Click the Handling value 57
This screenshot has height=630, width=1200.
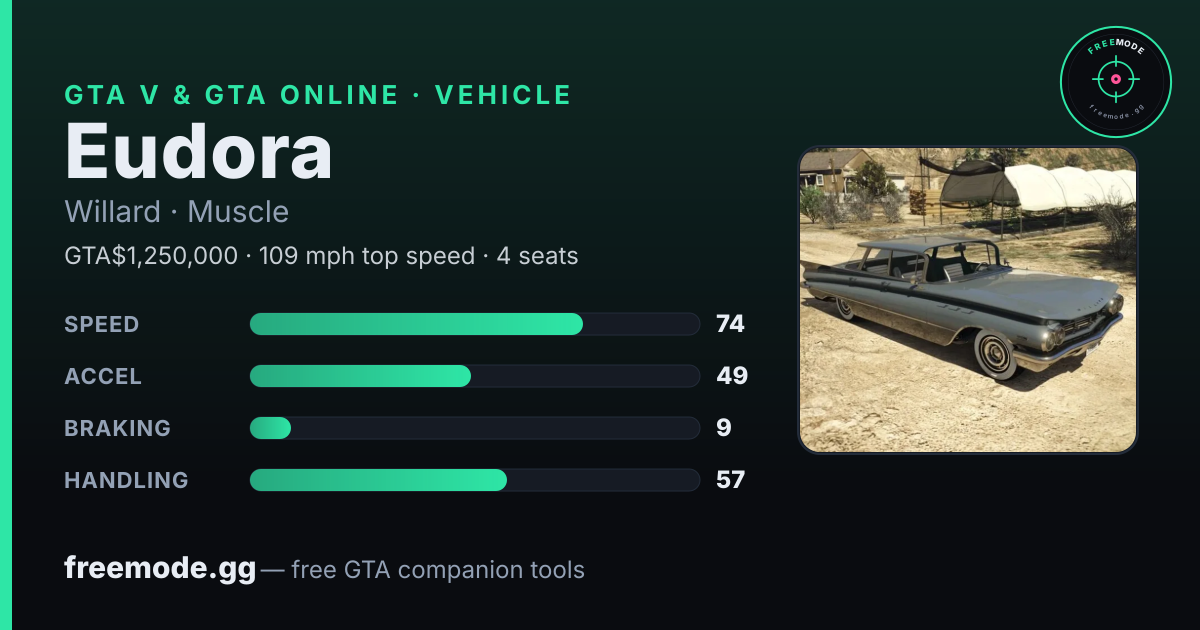tap(731, 480)
